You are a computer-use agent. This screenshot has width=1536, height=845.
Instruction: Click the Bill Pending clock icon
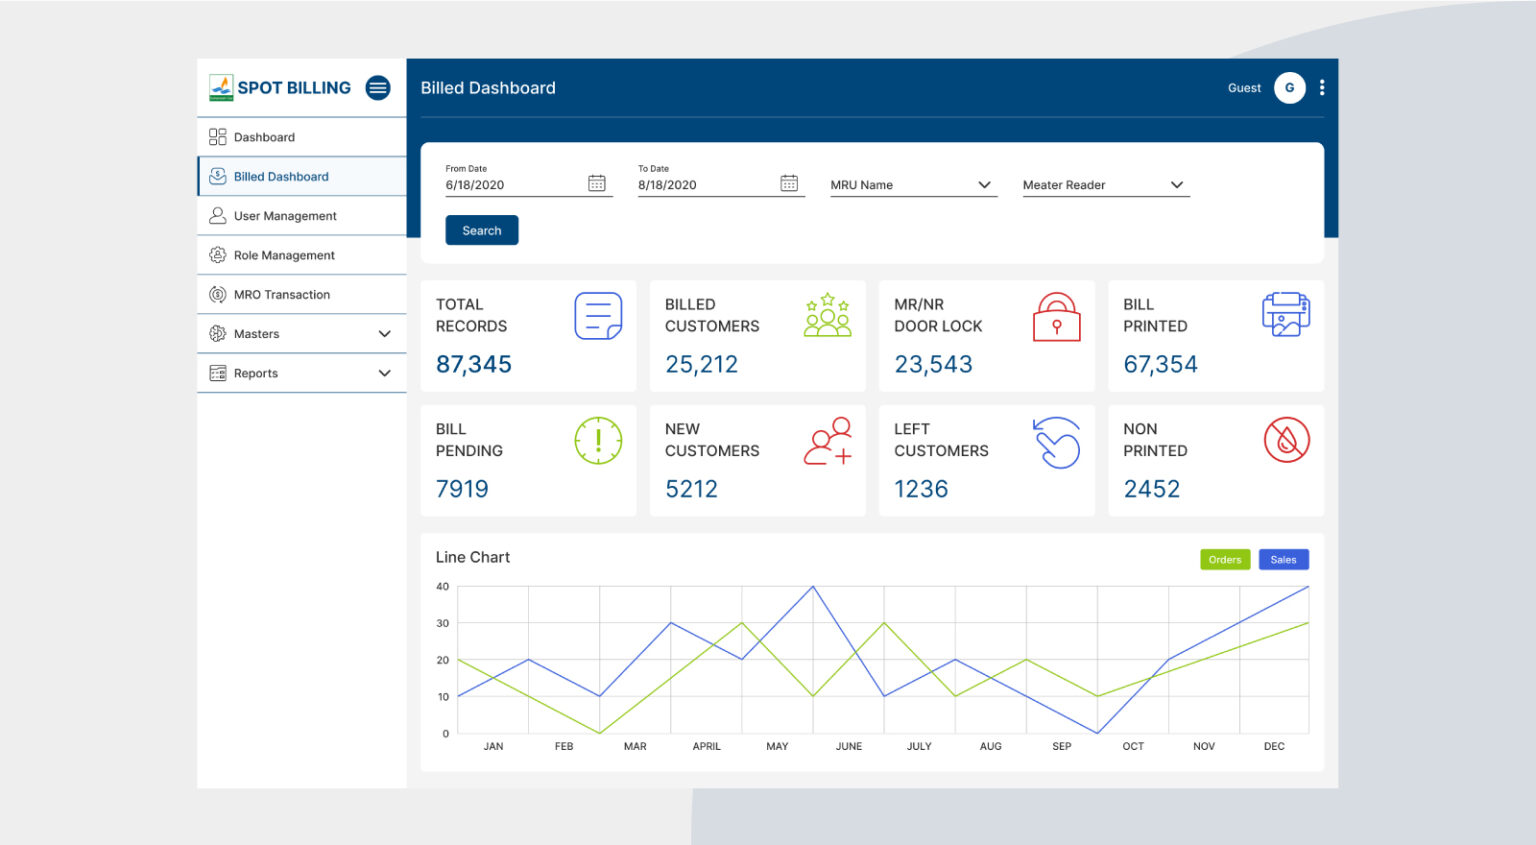click(x=598, y=440)
